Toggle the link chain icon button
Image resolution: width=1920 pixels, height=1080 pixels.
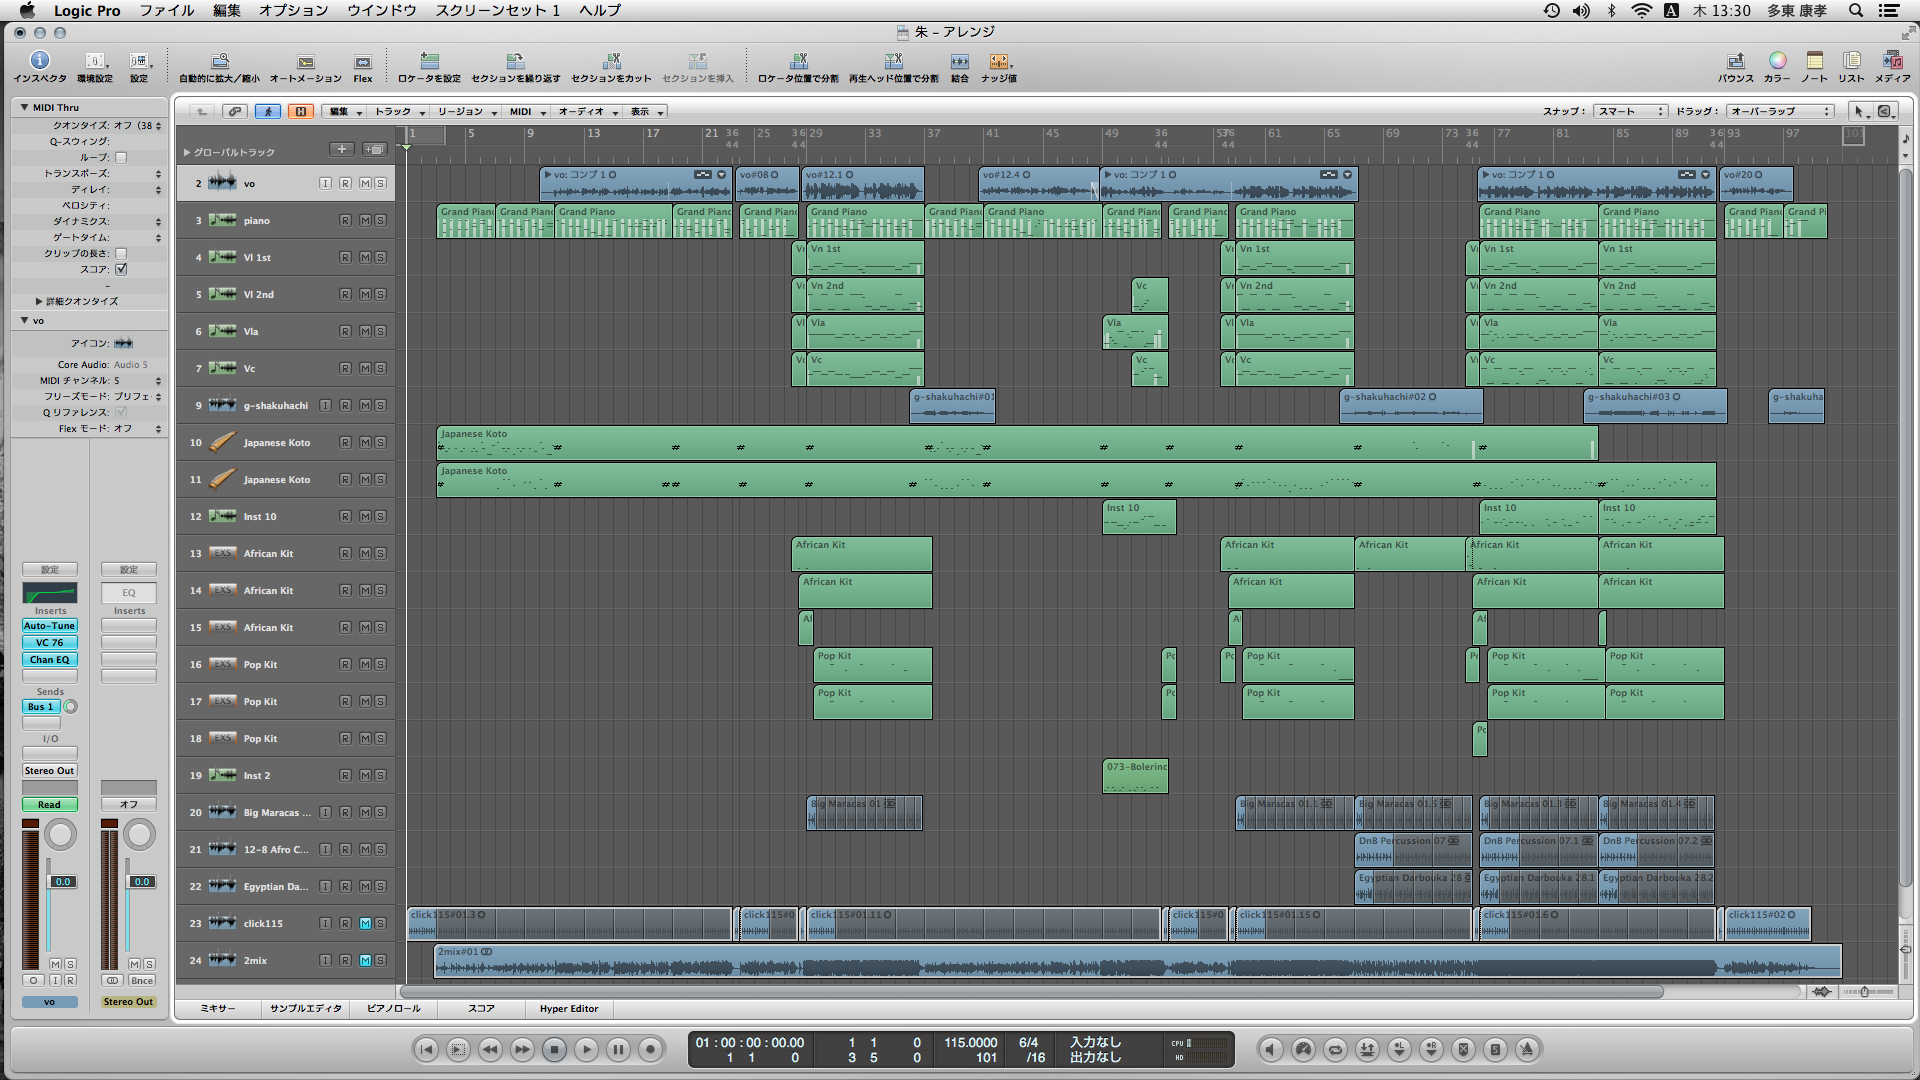tap(234, 111)
